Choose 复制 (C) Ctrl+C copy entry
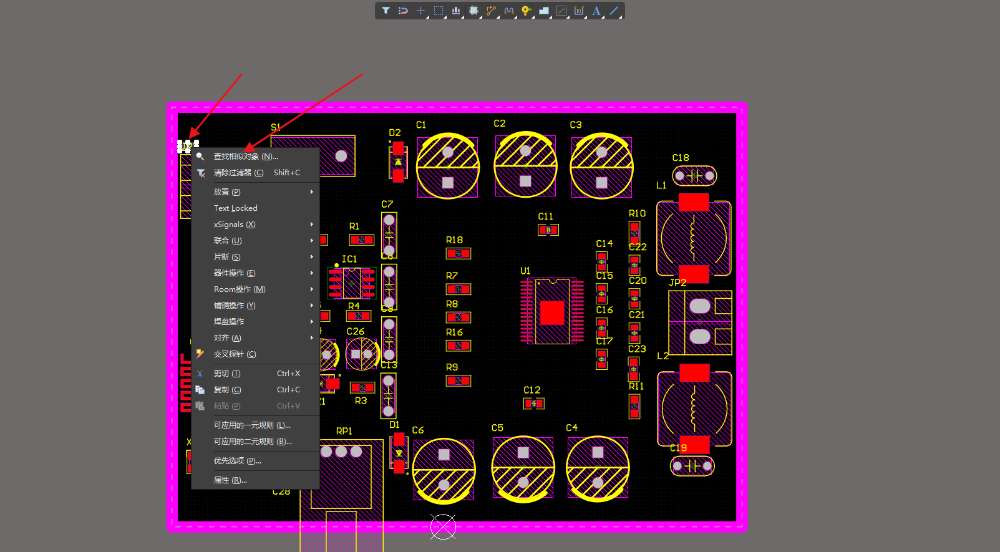Screen dimensions: 1000x552 click(255, 389)
